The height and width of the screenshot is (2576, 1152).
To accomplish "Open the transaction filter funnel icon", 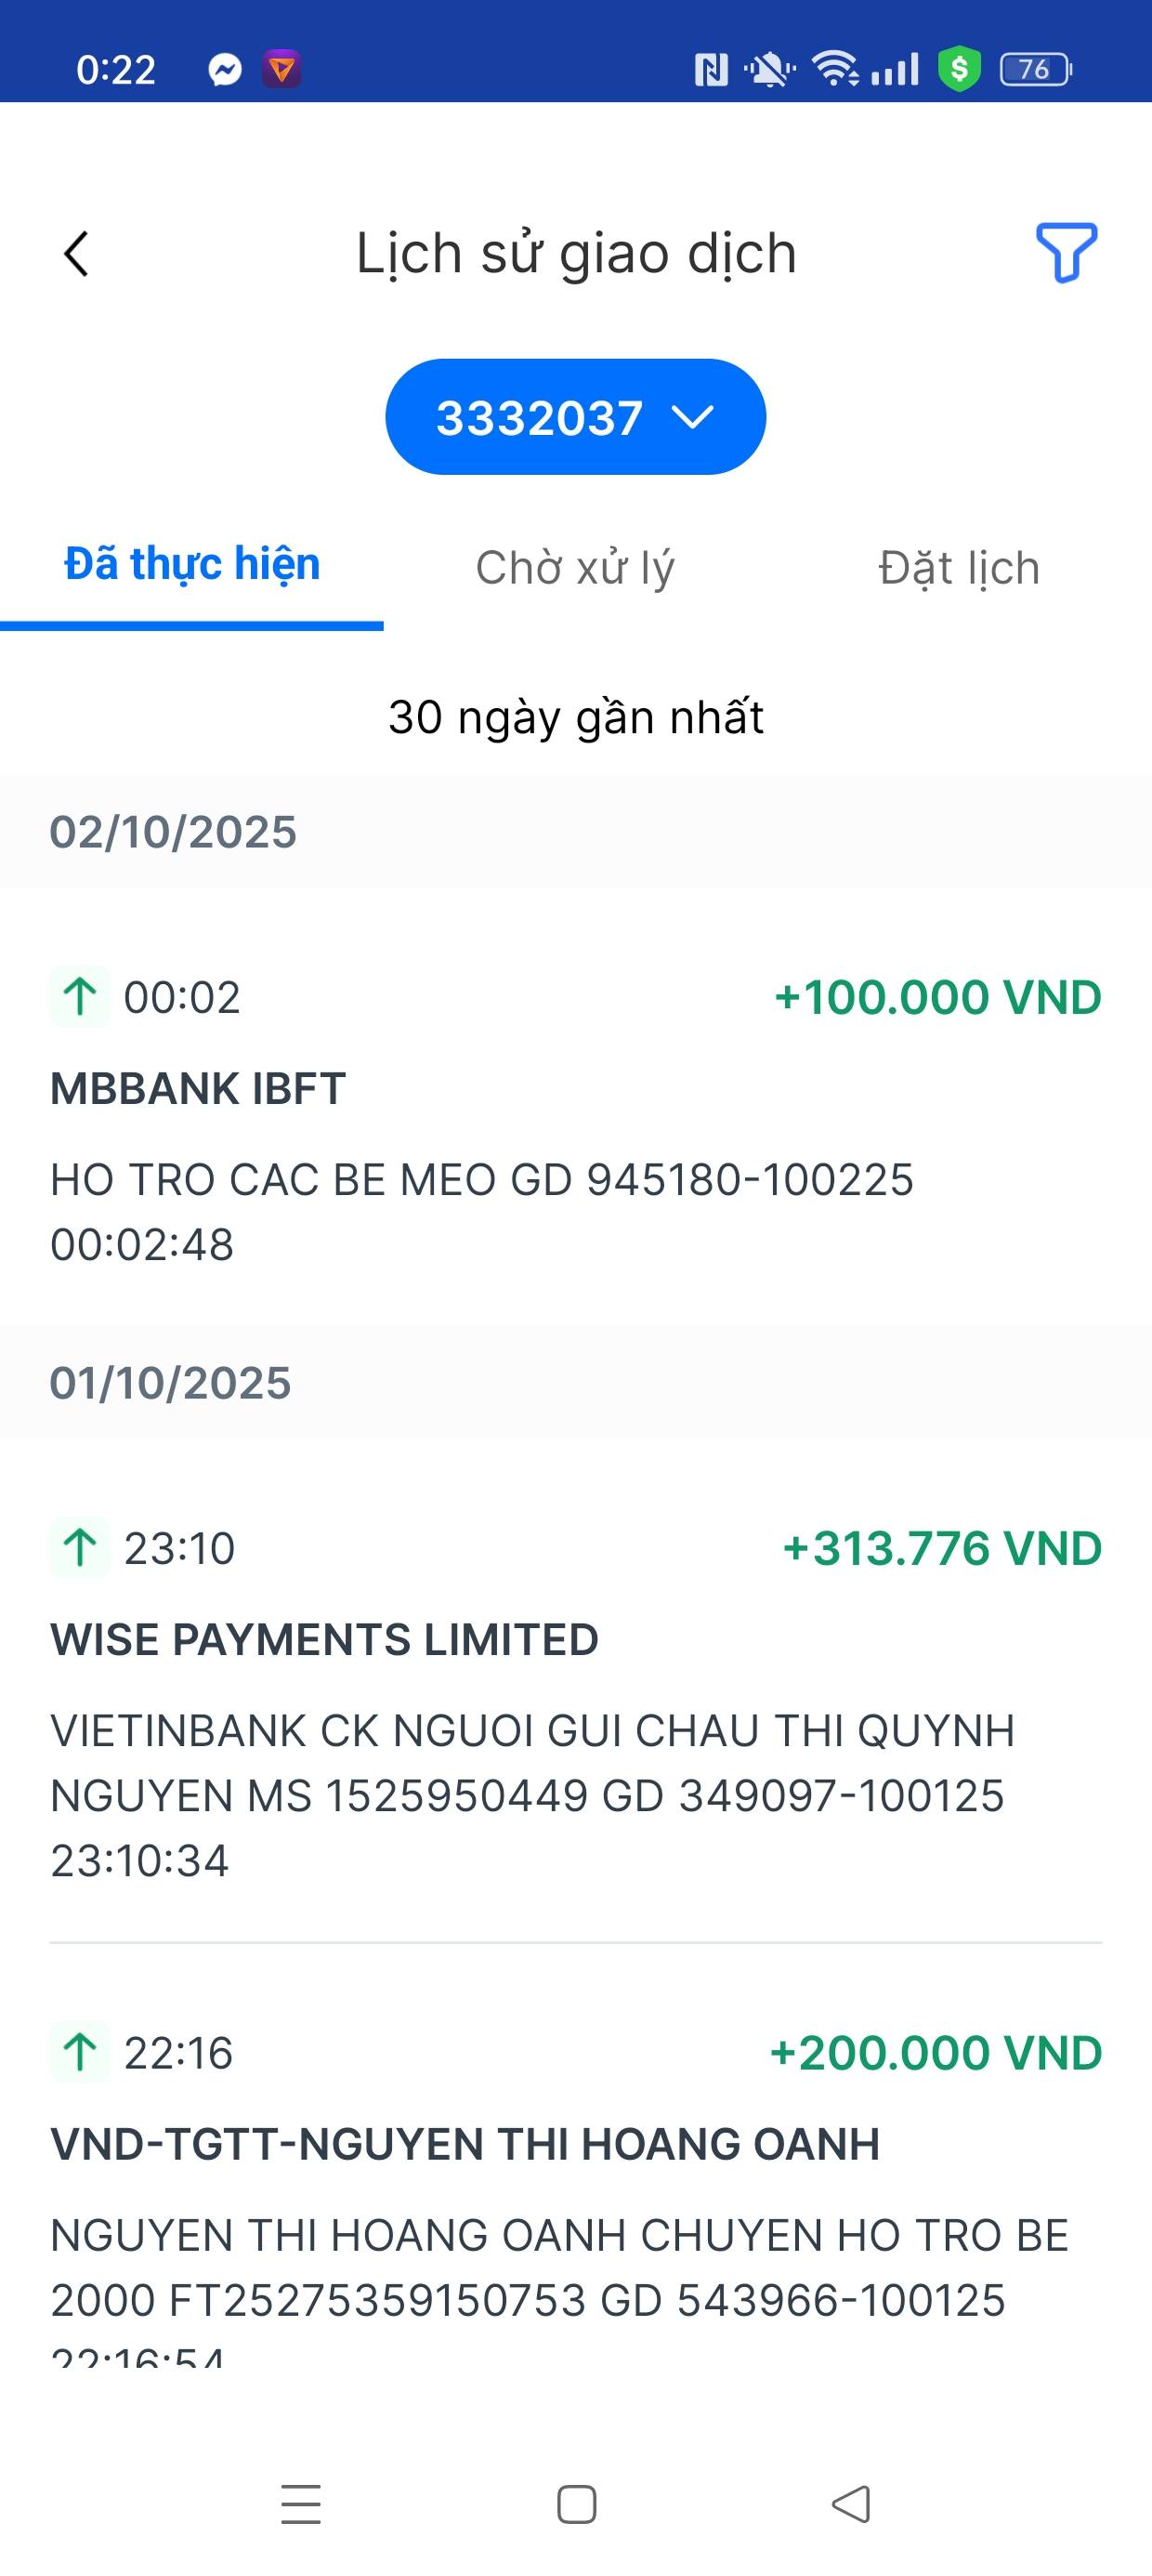I will pos(1066,252).
